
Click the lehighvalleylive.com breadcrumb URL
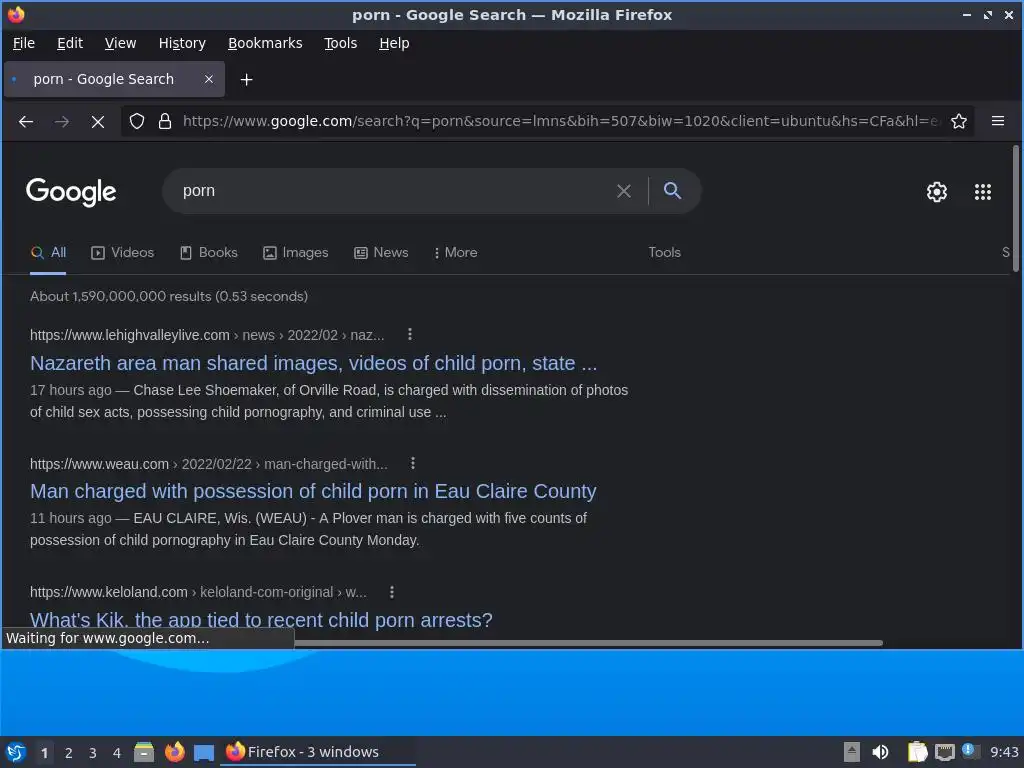(207, 335)
